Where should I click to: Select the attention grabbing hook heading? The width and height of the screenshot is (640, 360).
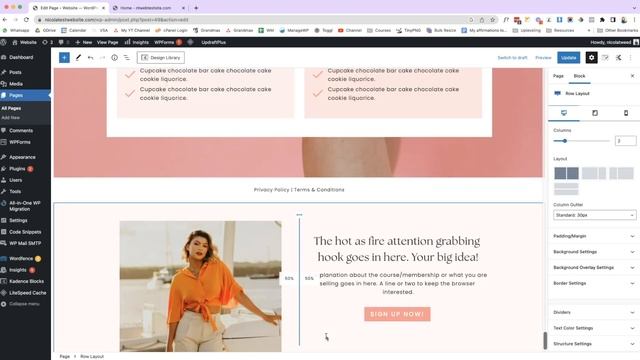pos(397,249)
